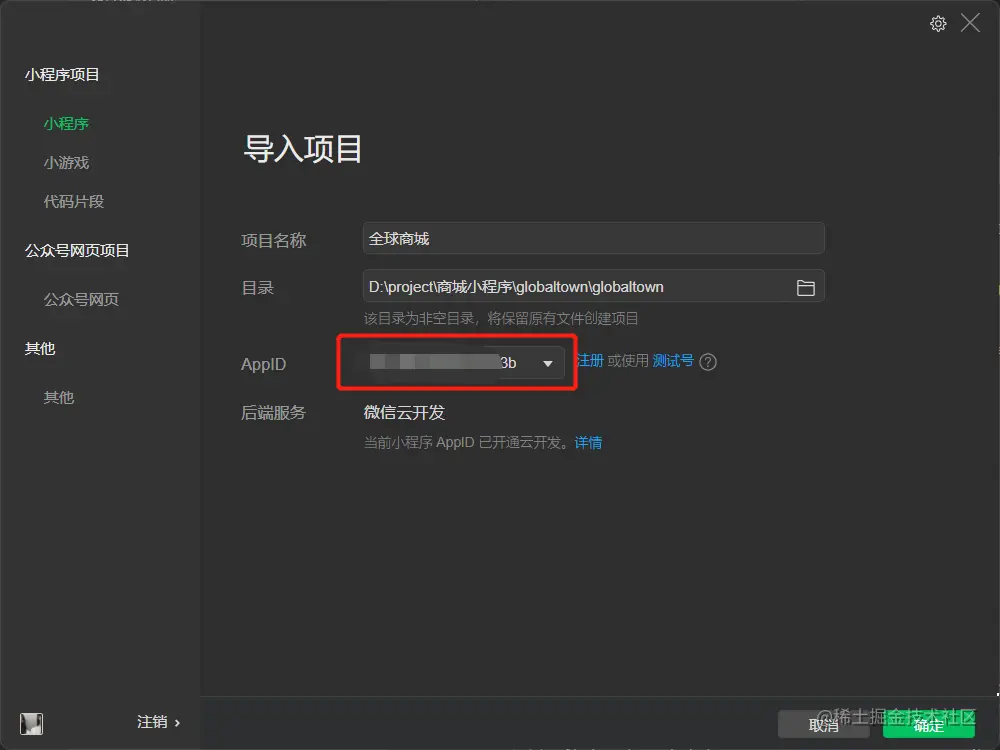1000x750 pixels.
Task: Click the 公众号网页项目 section header
Action: point(77,251)
